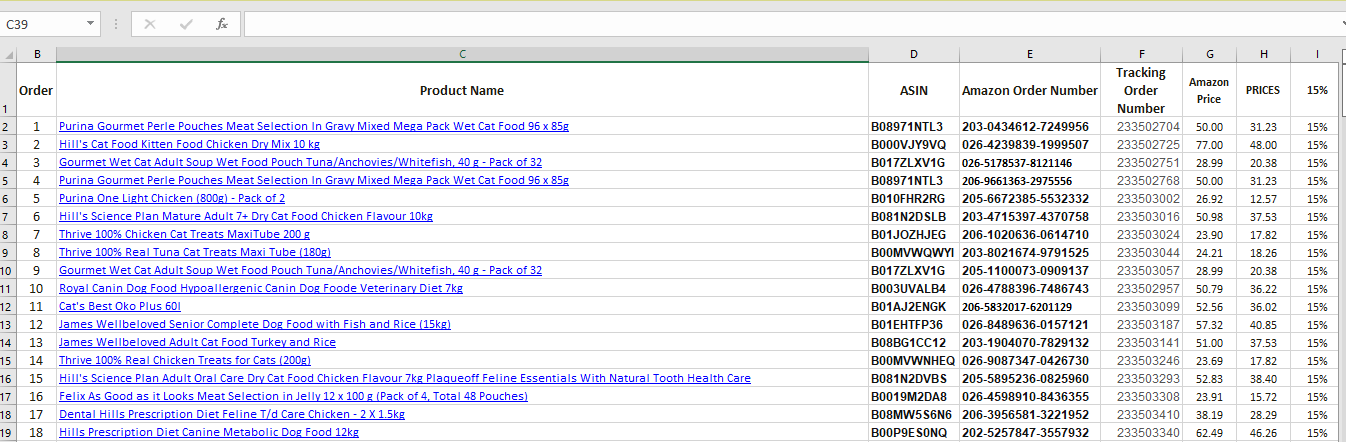
Task: Click the Cancel (X) icon in formula bar
Action: tap(150, 24)
